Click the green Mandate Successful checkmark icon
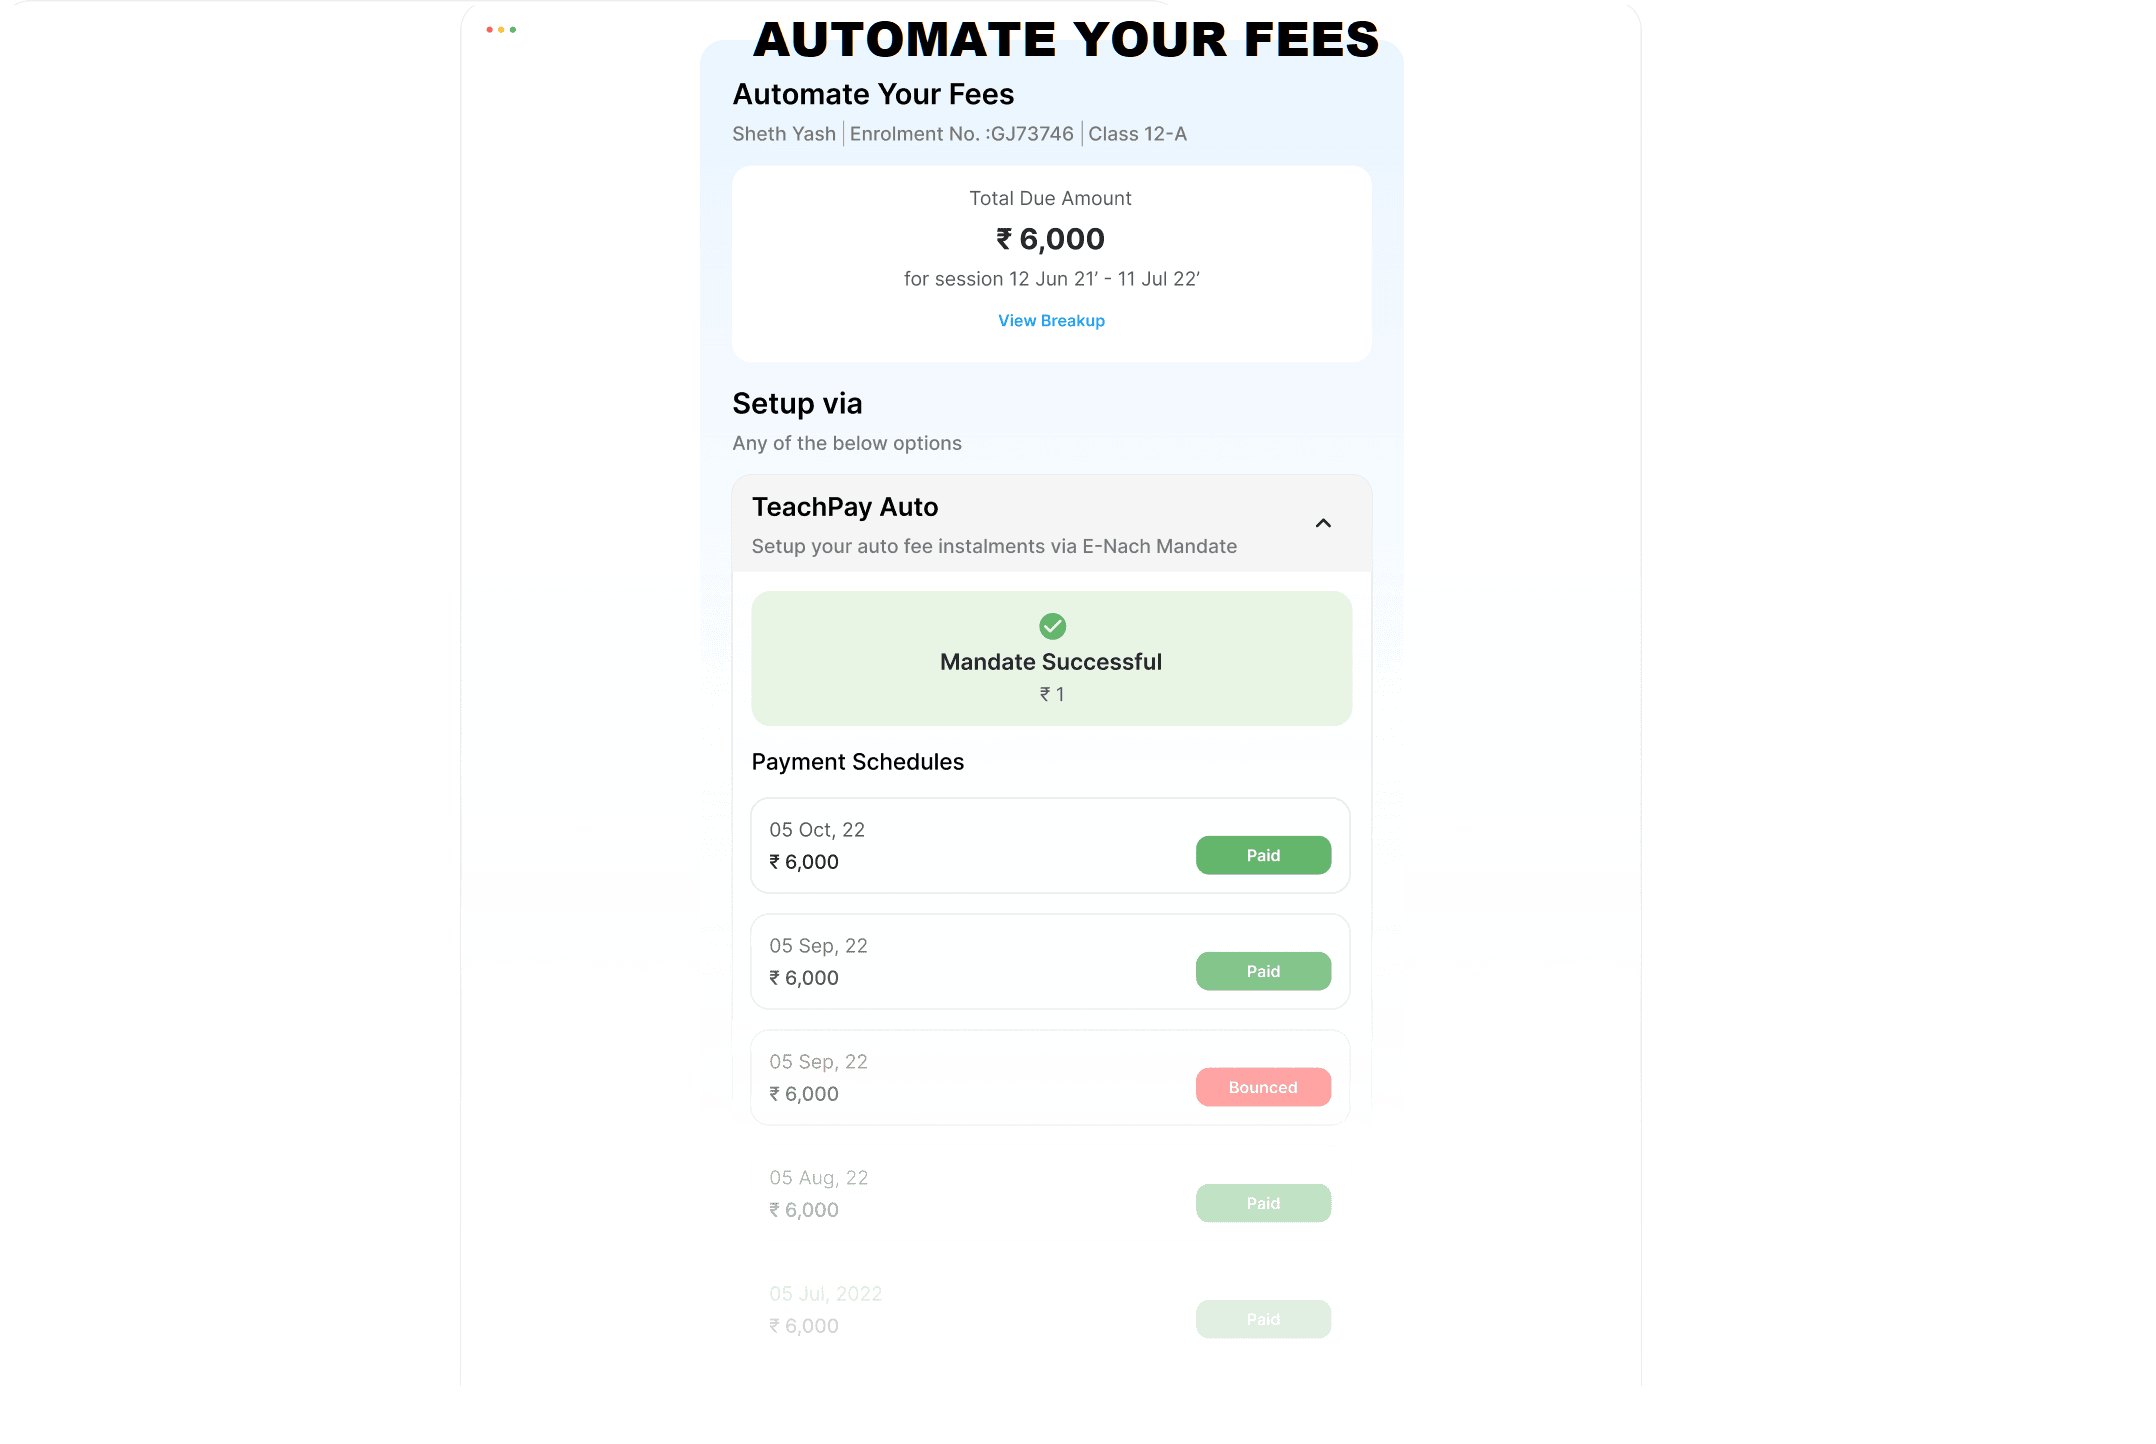 tap(1052, 626)
